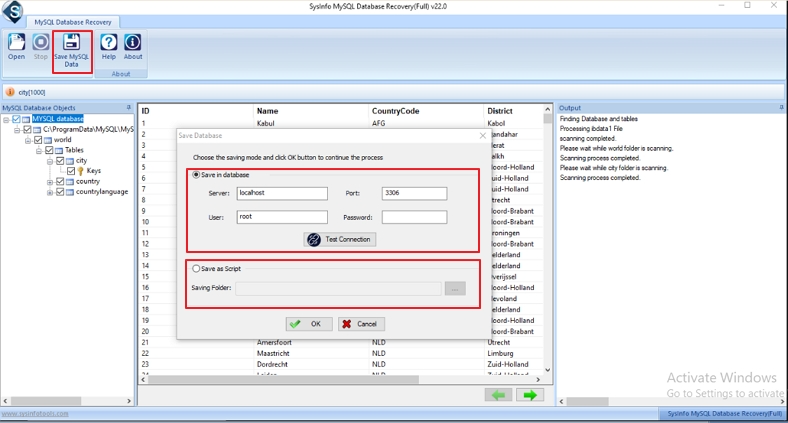Click the About info icon
The width and height of the screenshot is (788, 423).
click(x=133, y=47)
